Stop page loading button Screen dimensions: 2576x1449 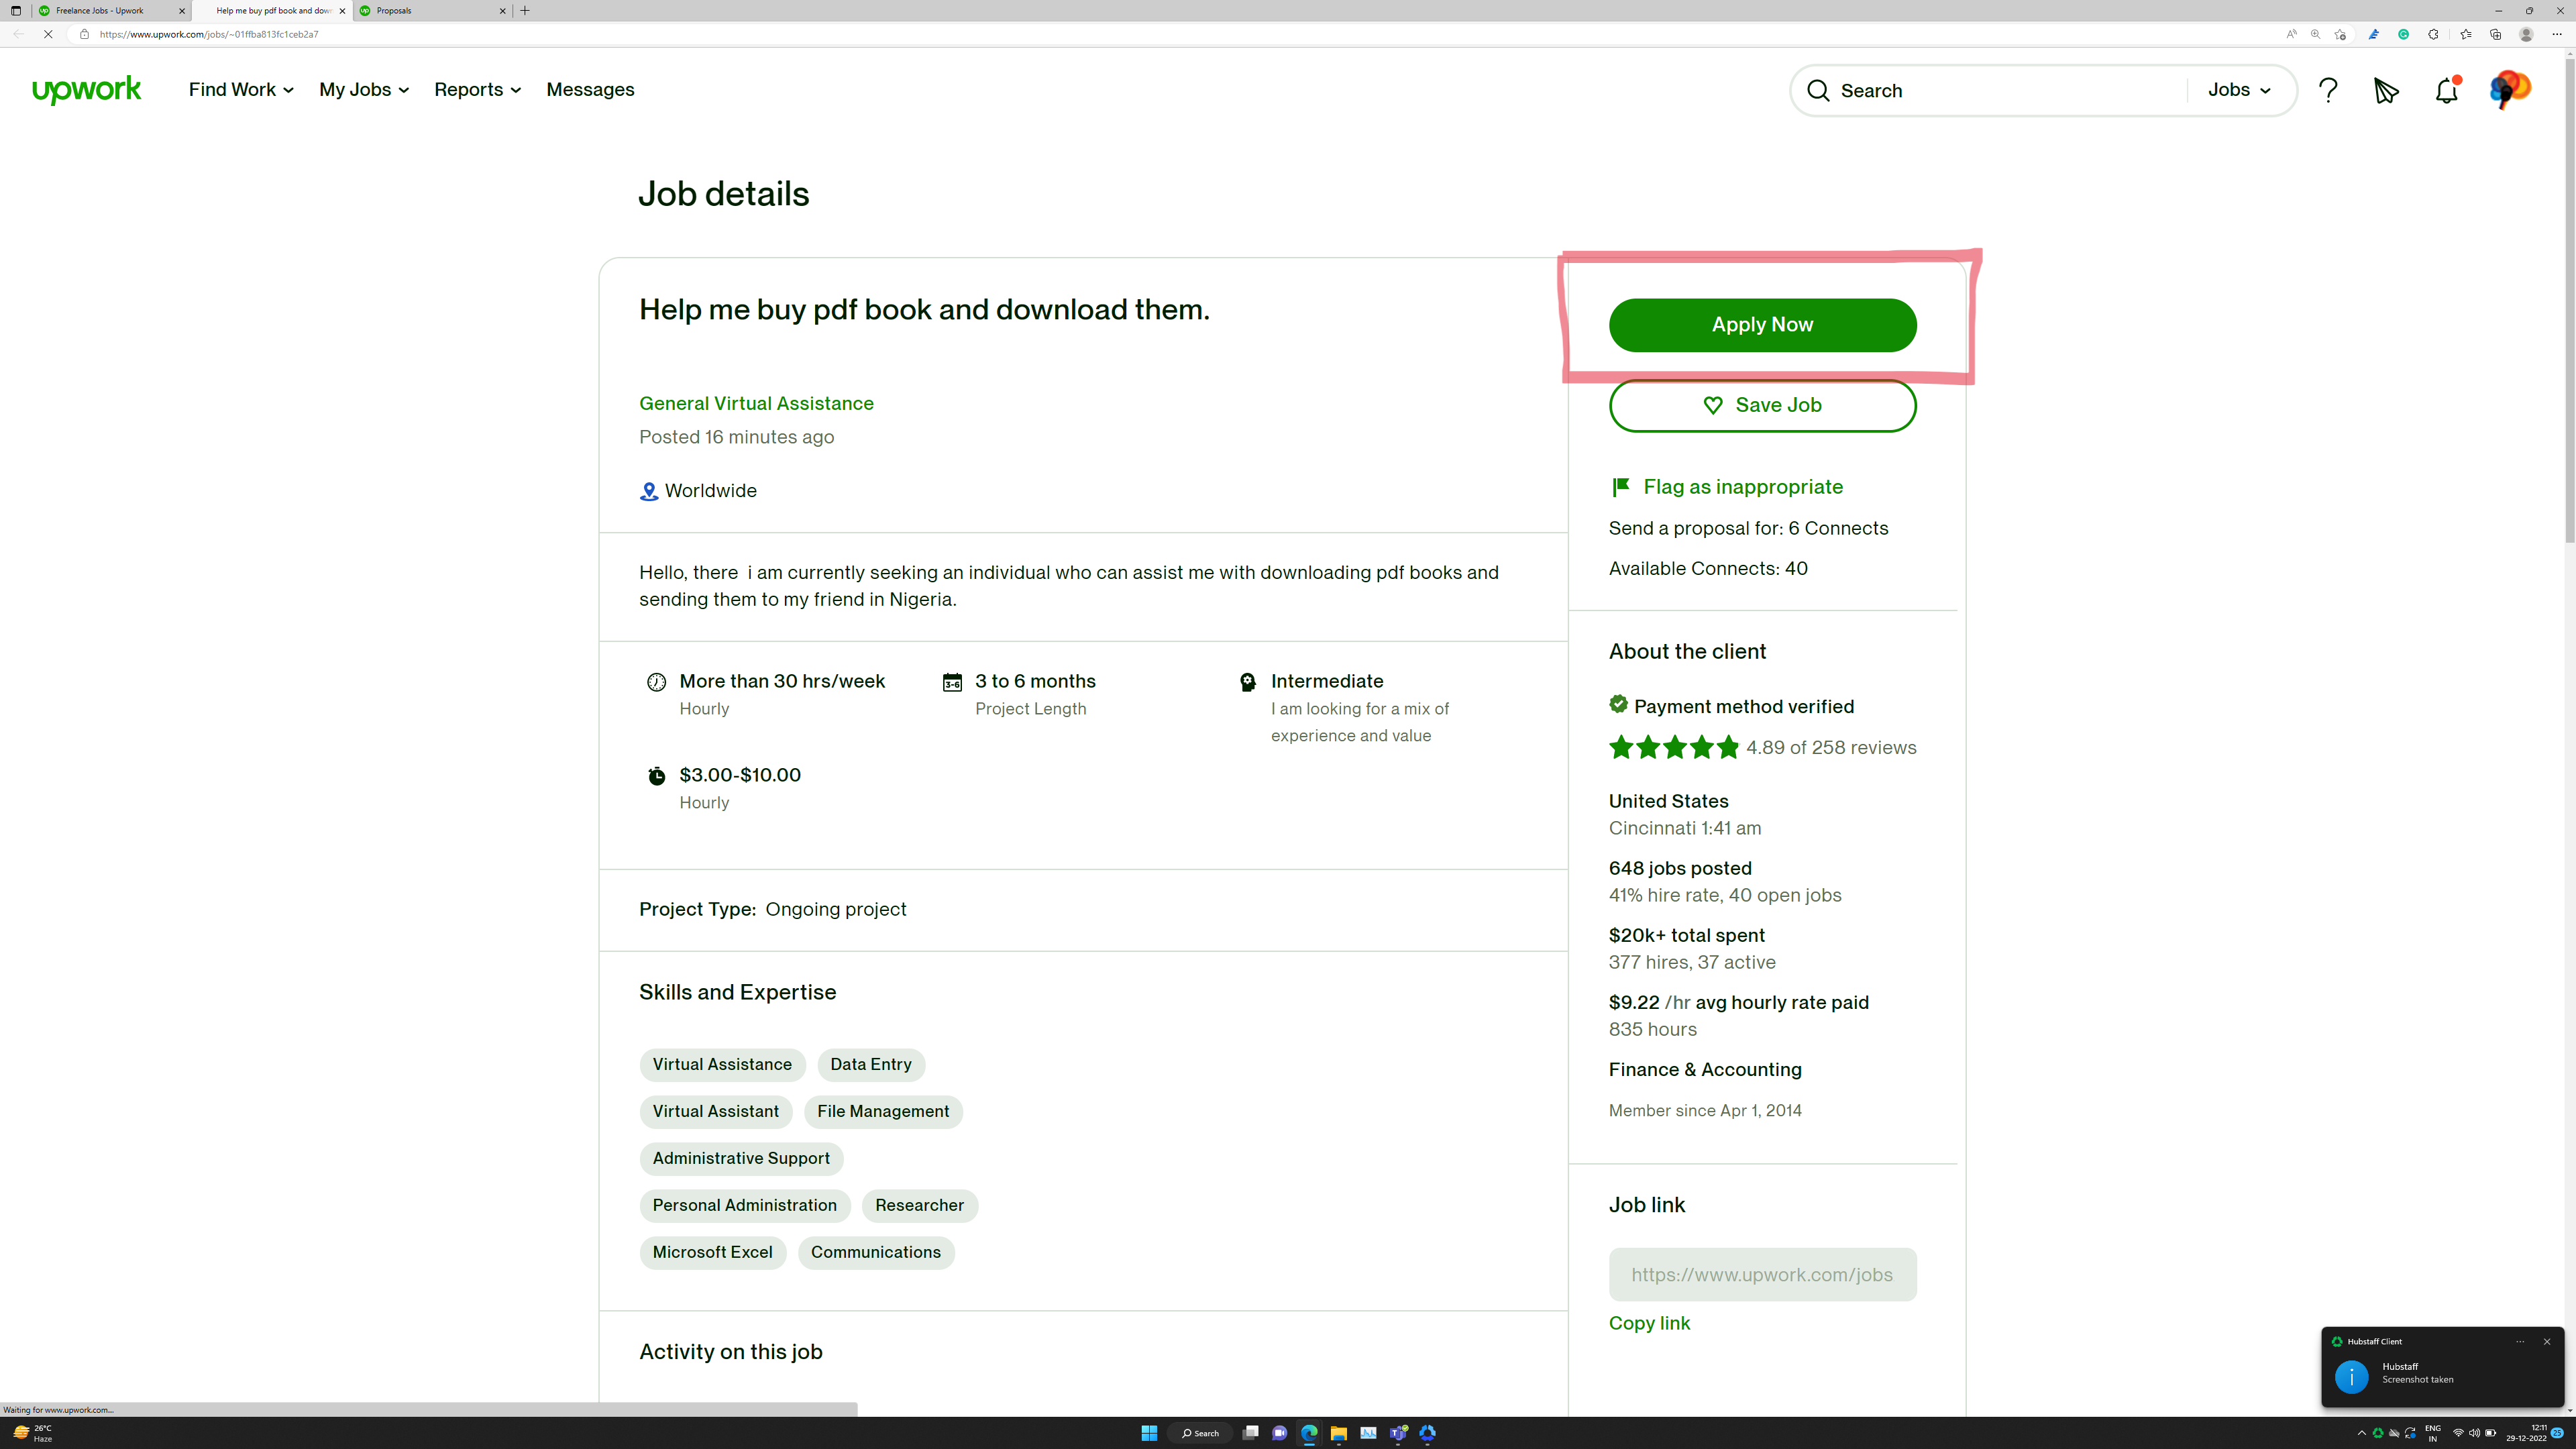(x=48, y=34)
